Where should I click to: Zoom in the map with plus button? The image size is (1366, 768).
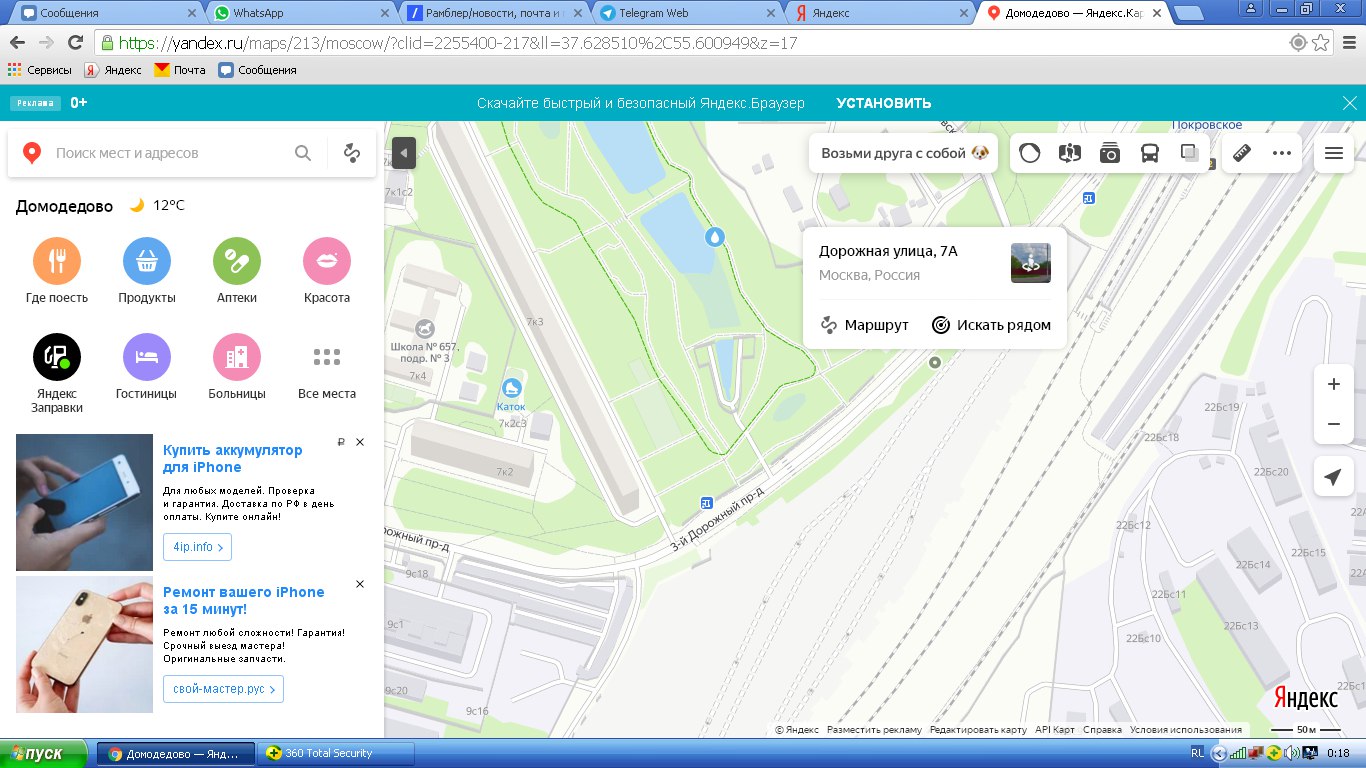click(1333, 384)
